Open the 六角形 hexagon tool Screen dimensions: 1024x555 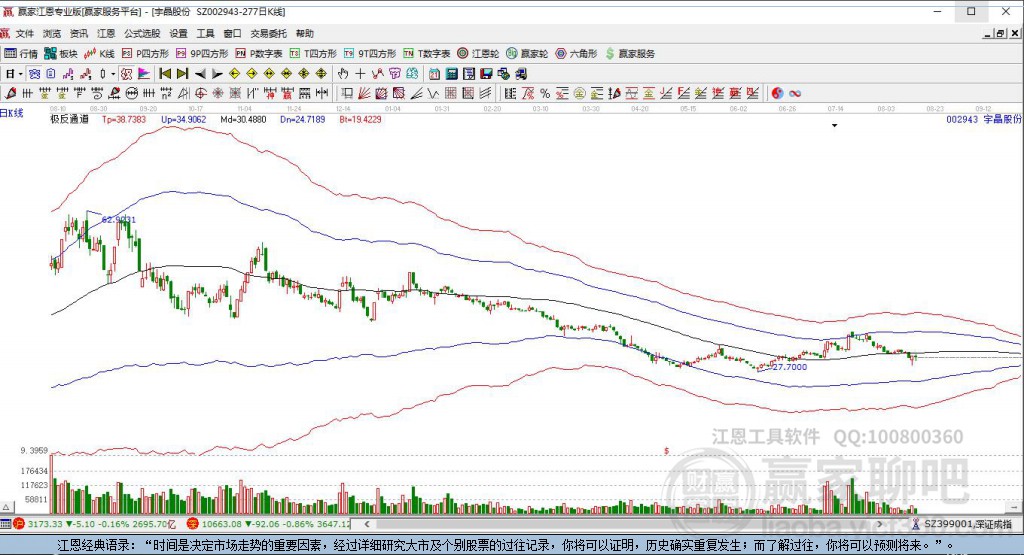[576, 54]
